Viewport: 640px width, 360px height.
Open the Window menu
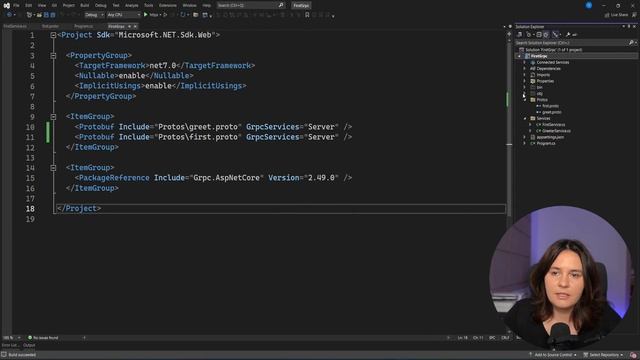(x=189, y=5)
